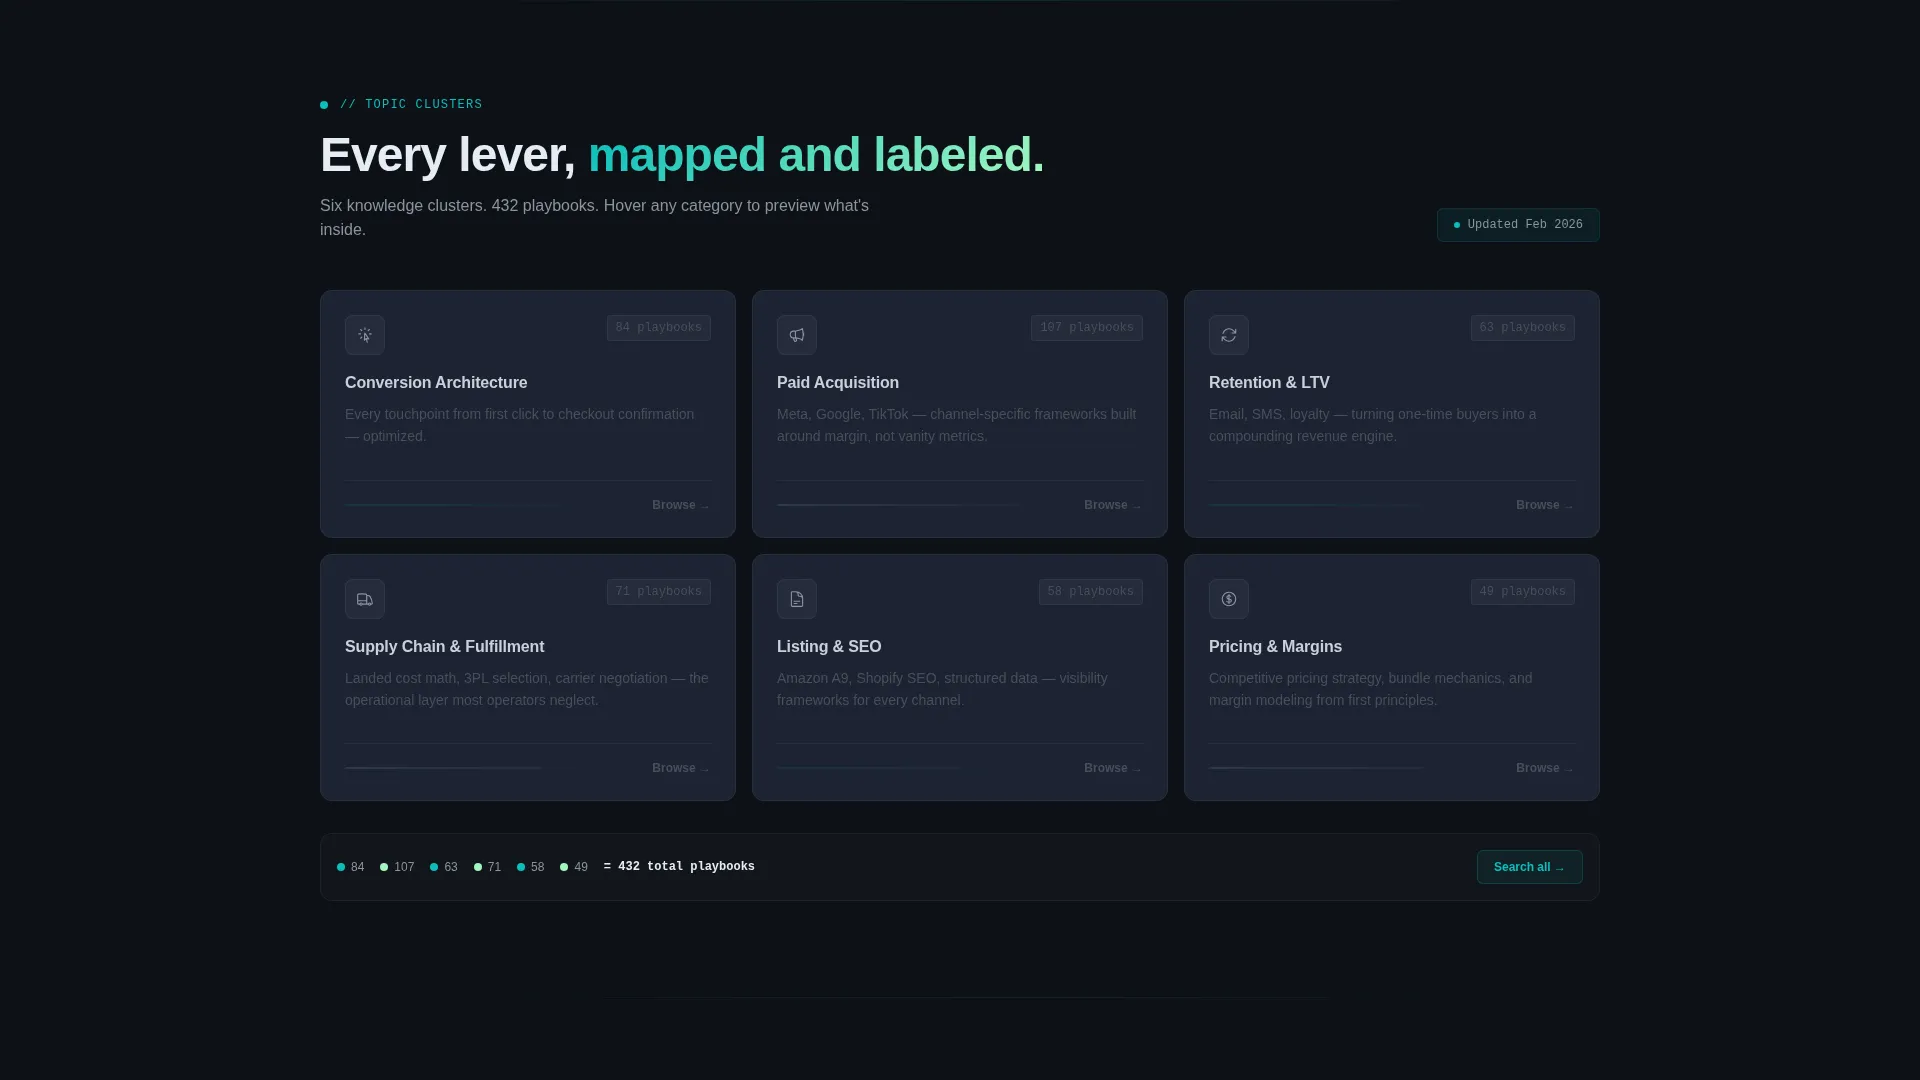This screenshot has width=1920, height=1080.
Task: Open Browse link under Listing & SEO
Action: click(x=1113, y=768)
